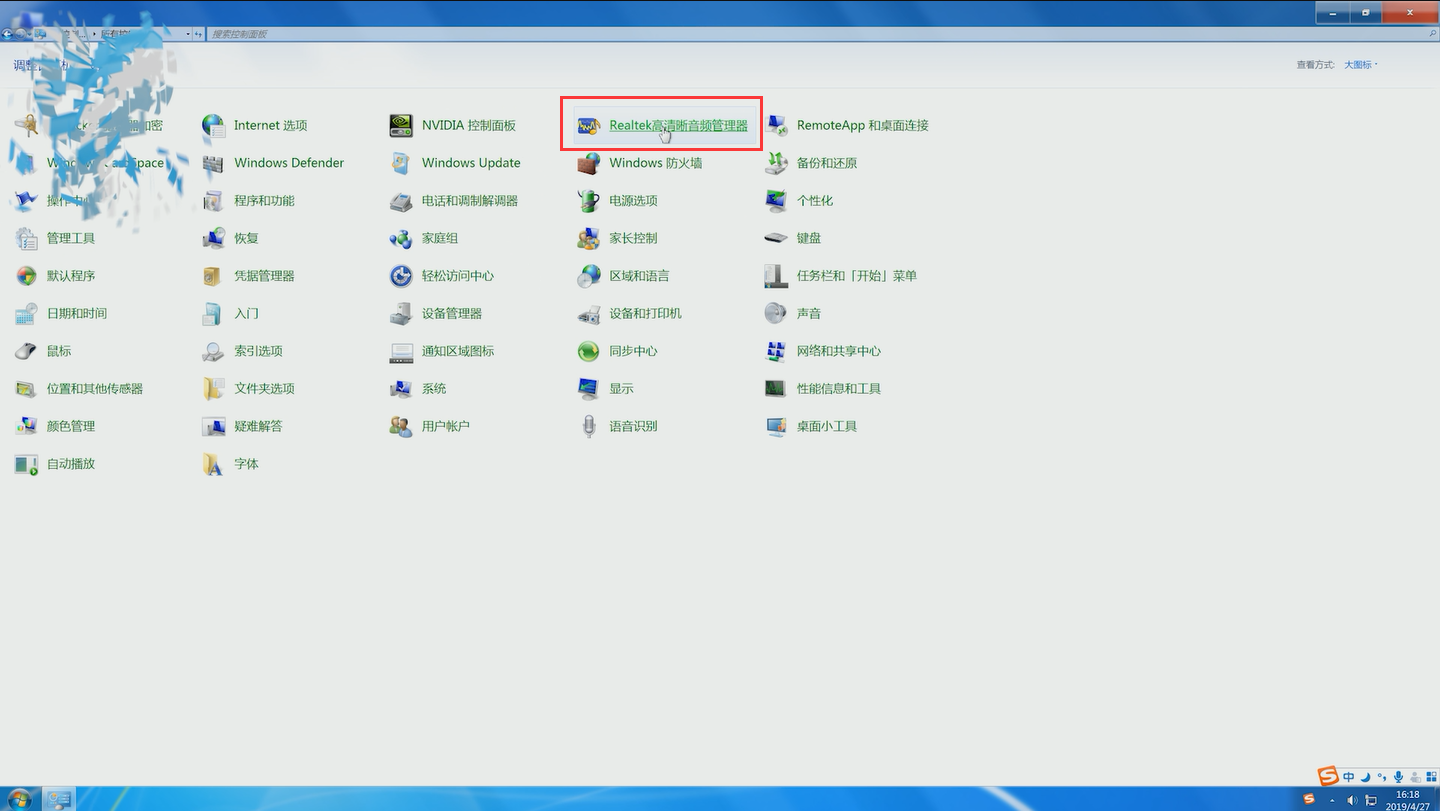This screenshot has height=811, width=1440.
Task: Open 显示 settings
Action: (606, 389)
